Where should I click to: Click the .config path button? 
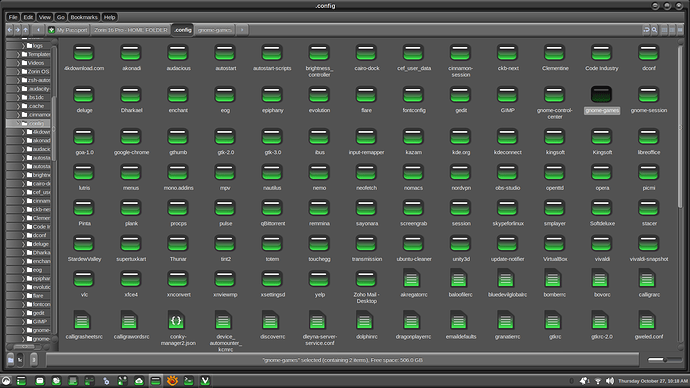coord(183,30)
